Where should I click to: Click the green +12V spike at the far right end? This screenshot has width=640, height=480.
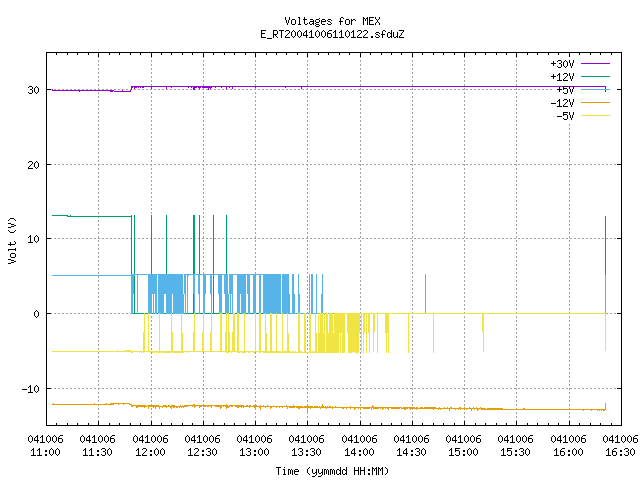tap(605, 245)
